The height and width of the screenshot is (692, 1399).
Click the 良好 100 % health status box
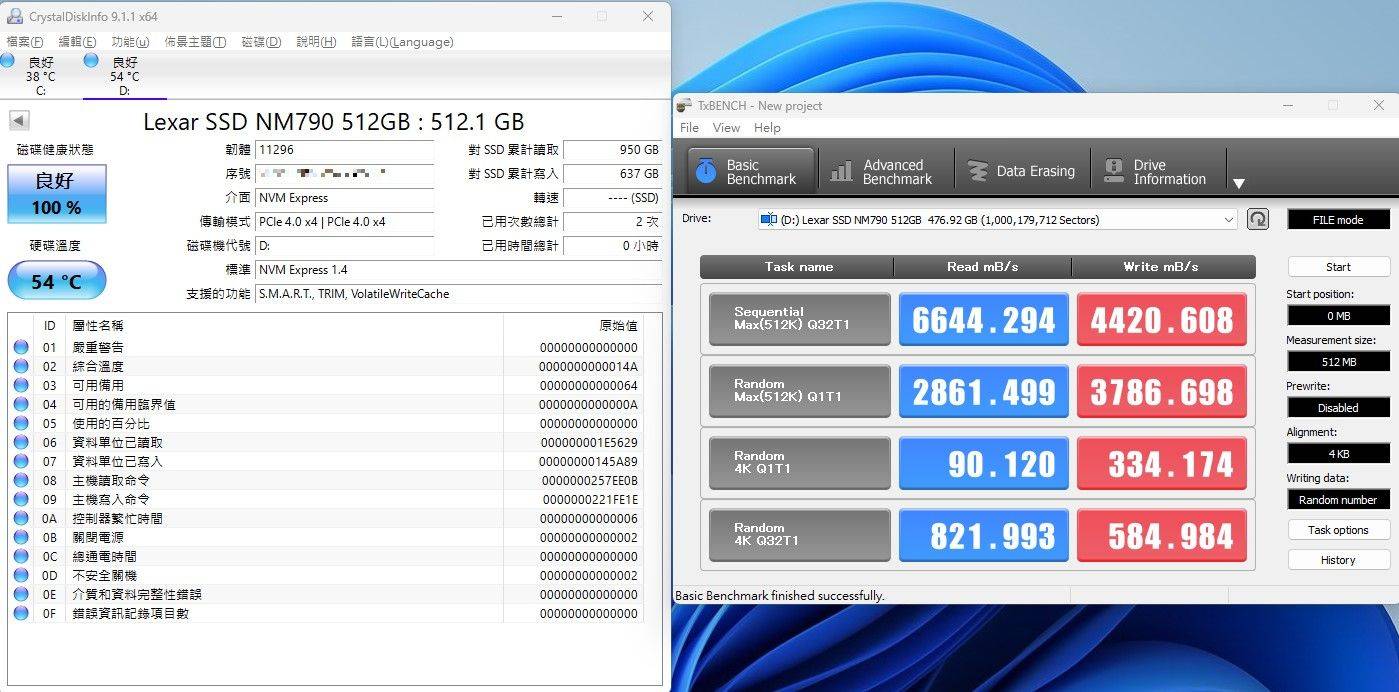click(57, 194)
